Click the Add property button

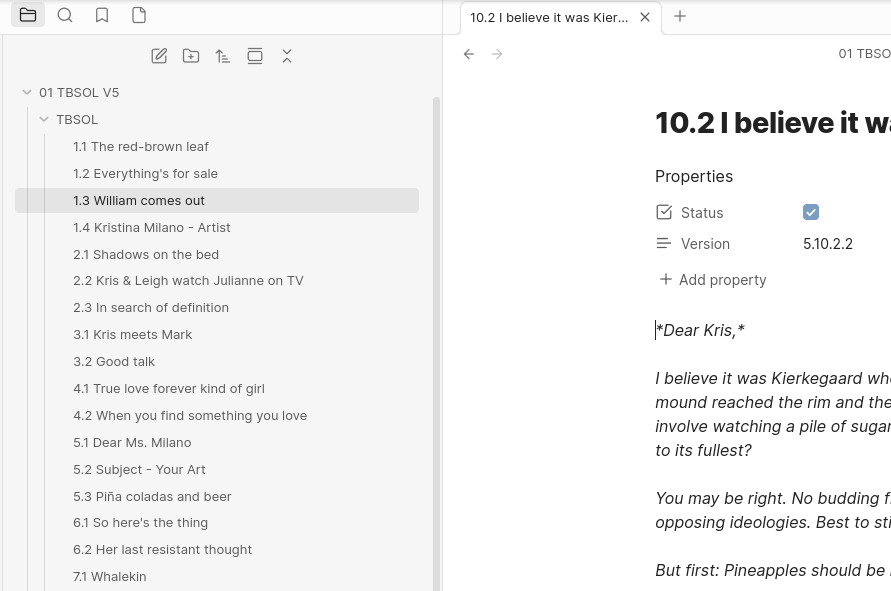click(712, 280)
